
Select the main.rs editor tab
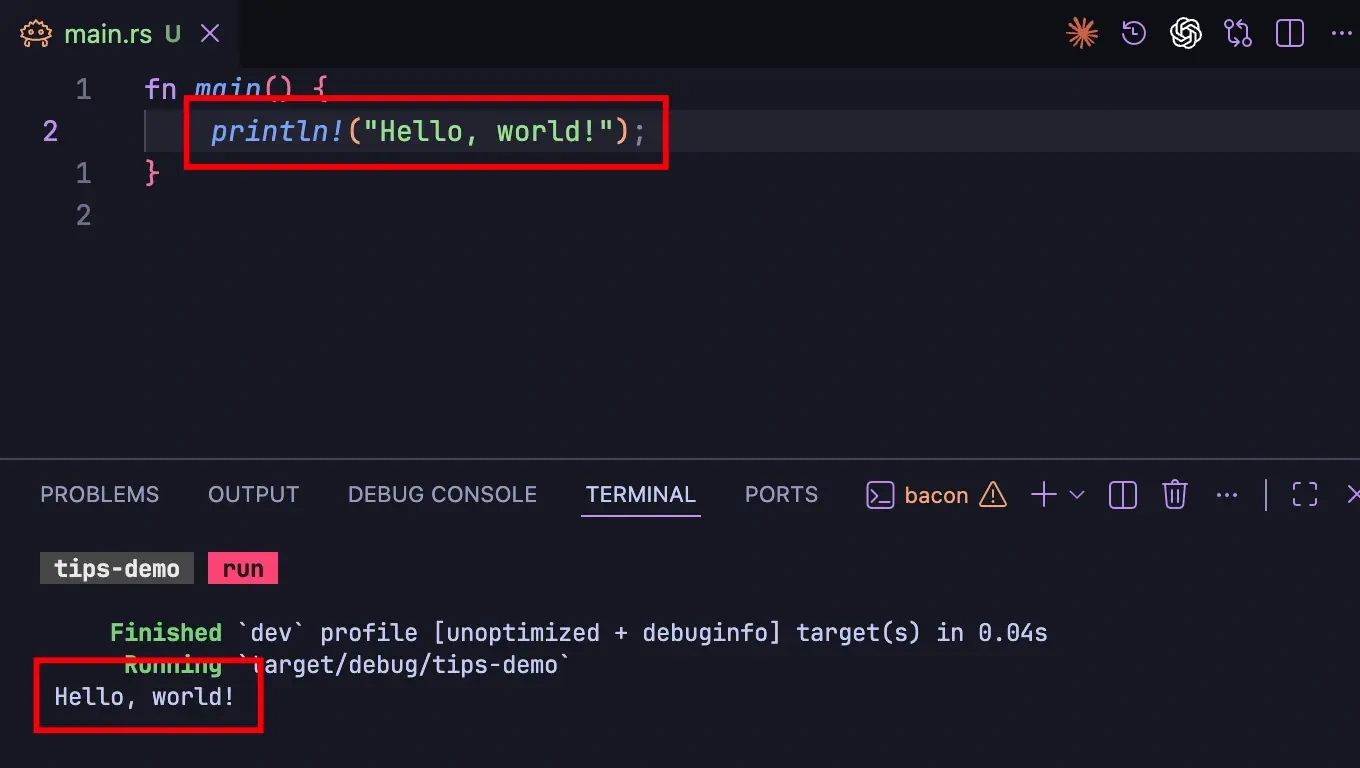tap(120, 33)
